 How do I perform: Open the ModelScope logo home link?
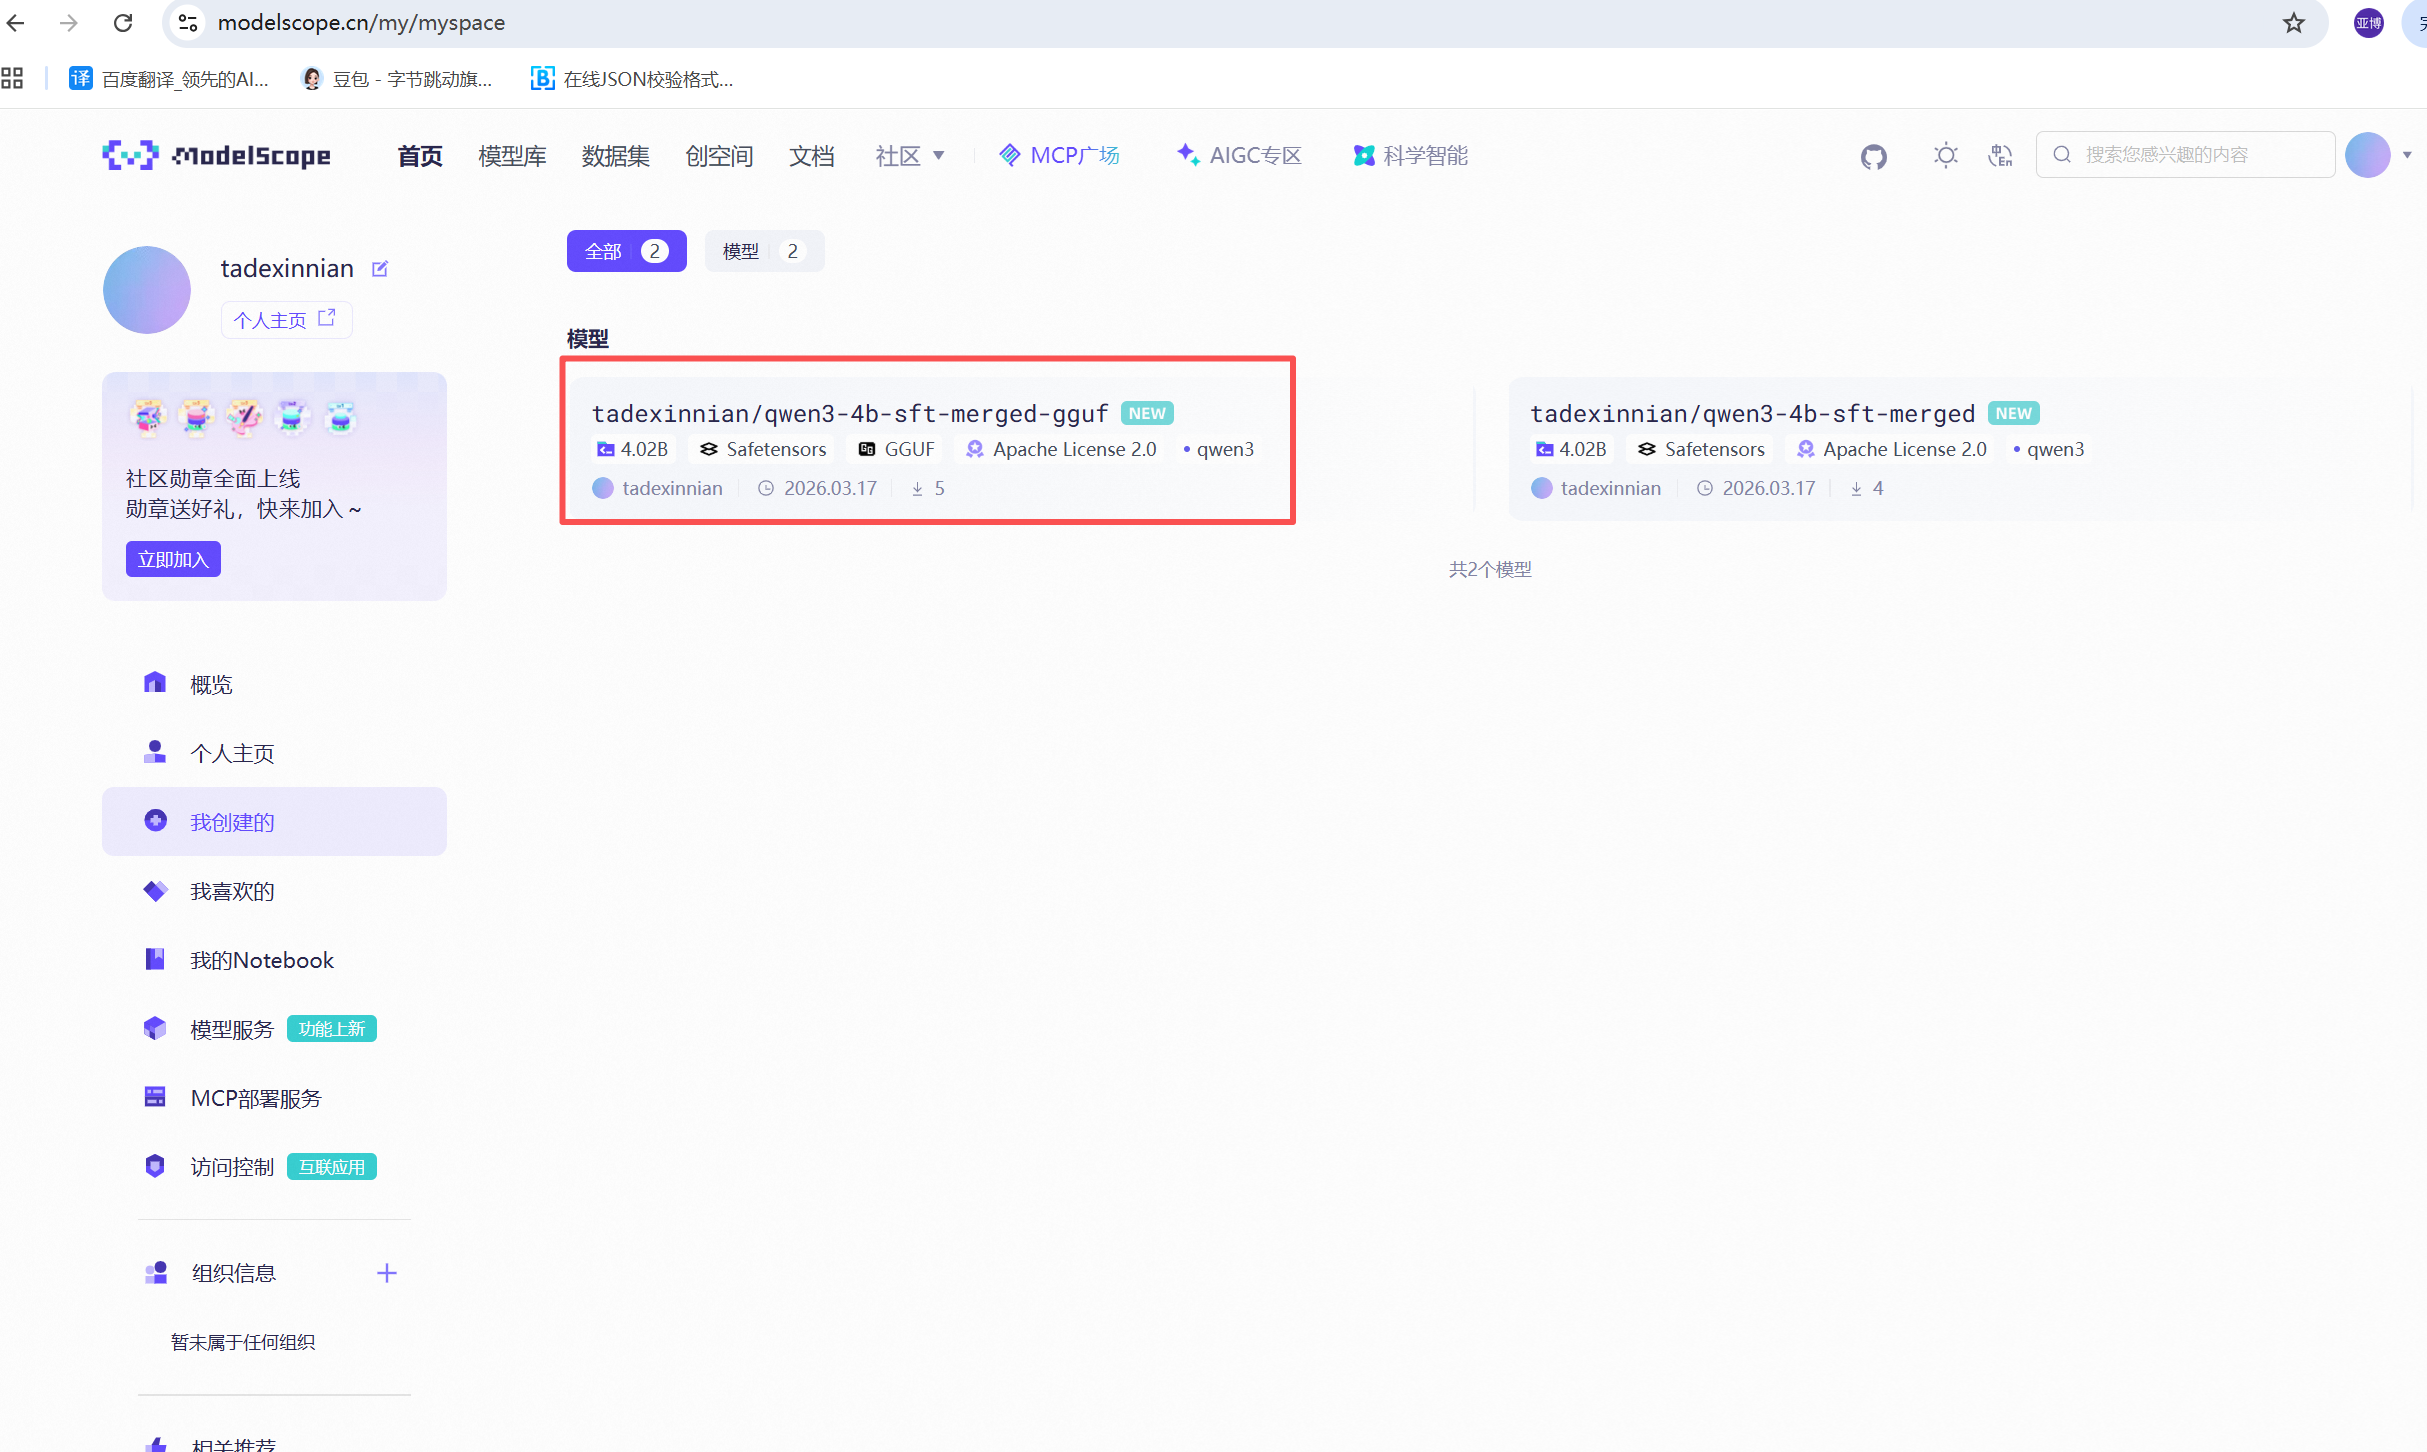click(x=217, y=155)
